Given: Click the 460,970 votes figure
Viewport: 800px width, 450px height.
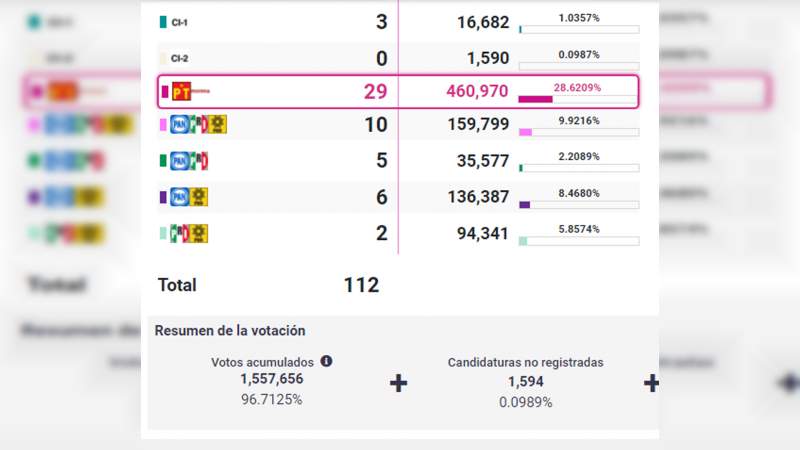Looking at the screenshot, I should pos(477,91).
